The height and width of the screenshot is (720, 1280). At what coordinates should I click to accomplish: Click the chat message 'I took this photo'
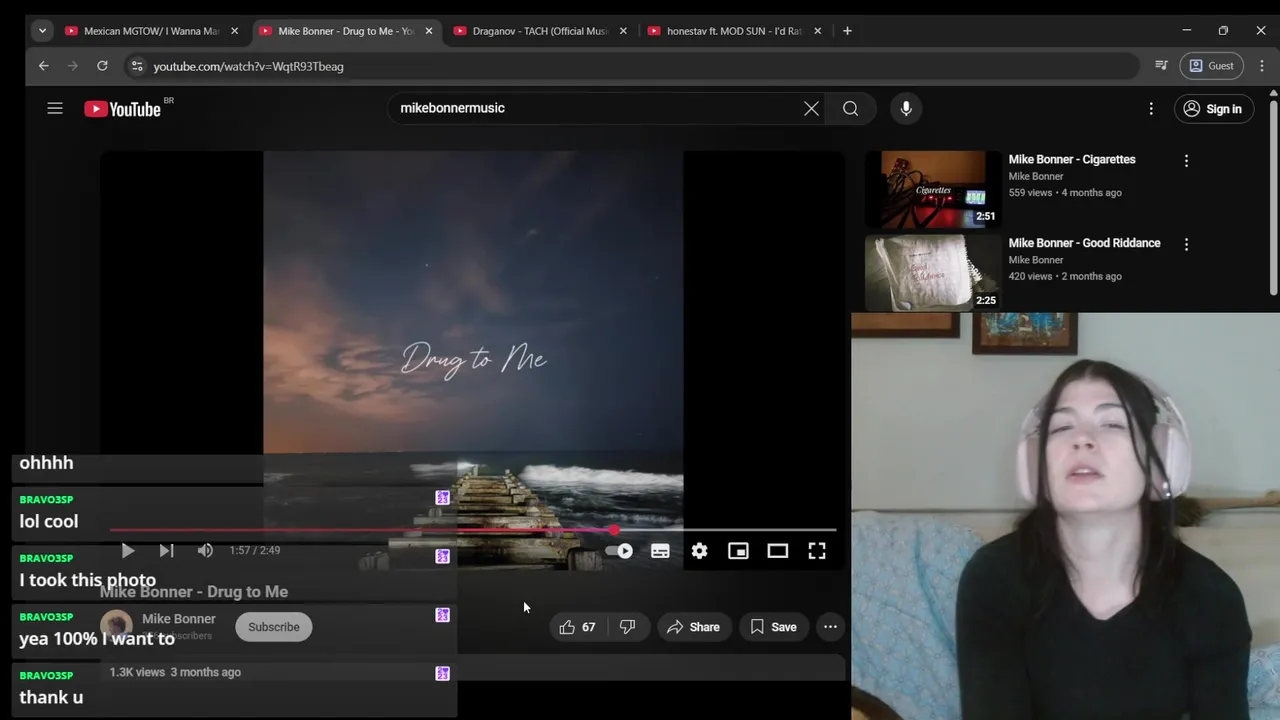point(88,580)
